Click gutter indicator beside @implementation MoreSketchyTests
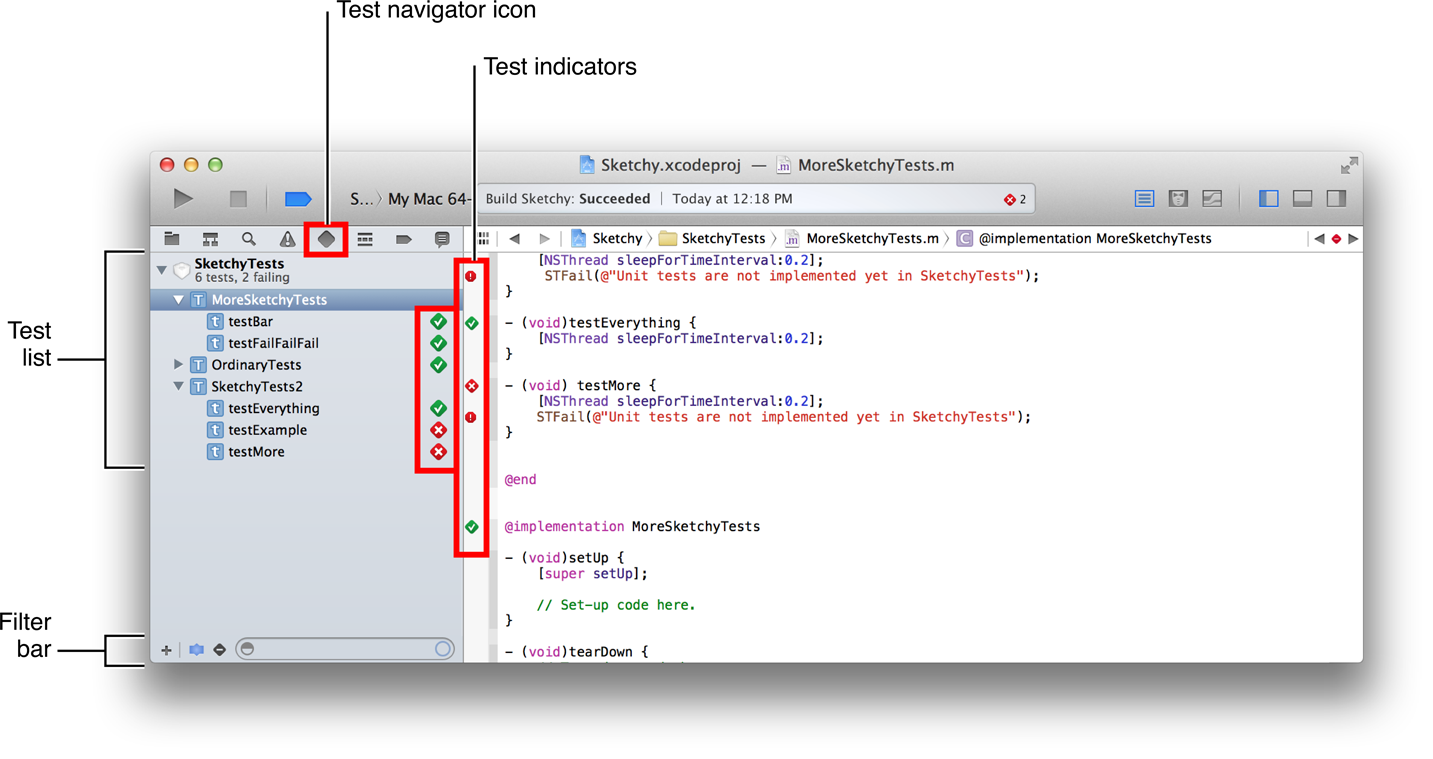Viewport: 1433px width, 759px height. pos(471,527)
